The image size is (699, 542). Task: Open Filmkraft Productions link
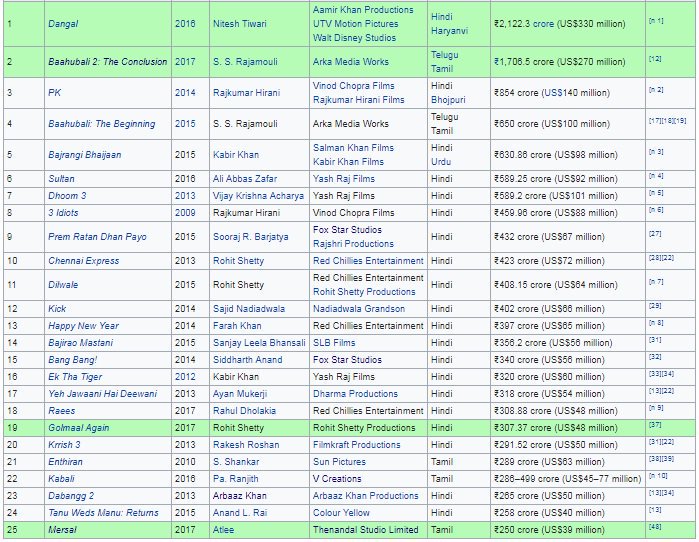click(x=357, y=444)
